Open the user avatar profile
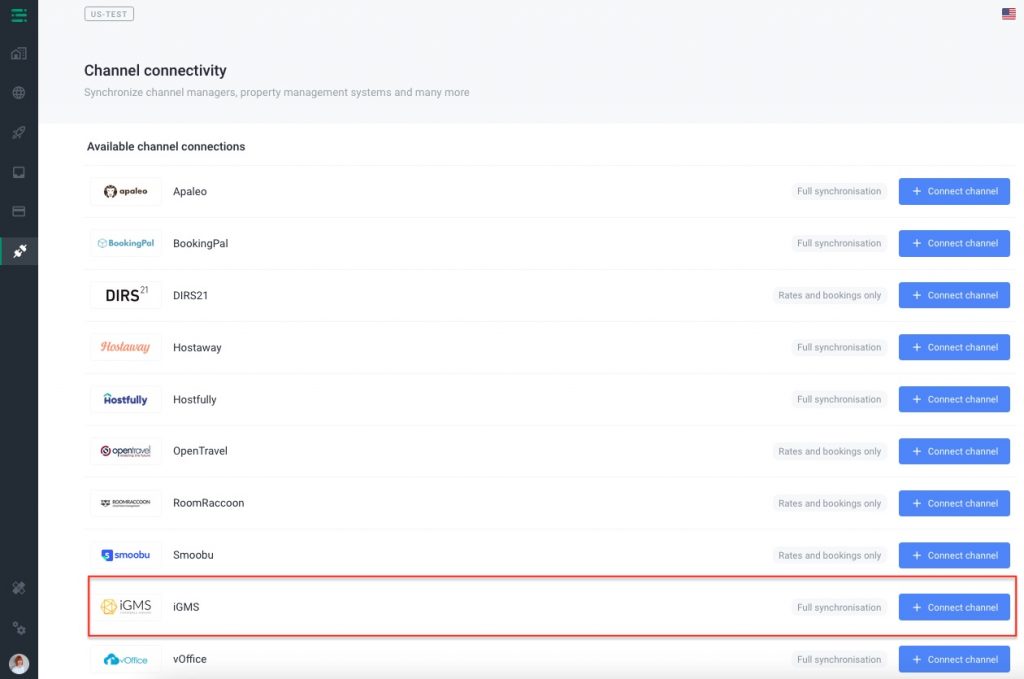 pyautogui.click(x=19, y=663)
